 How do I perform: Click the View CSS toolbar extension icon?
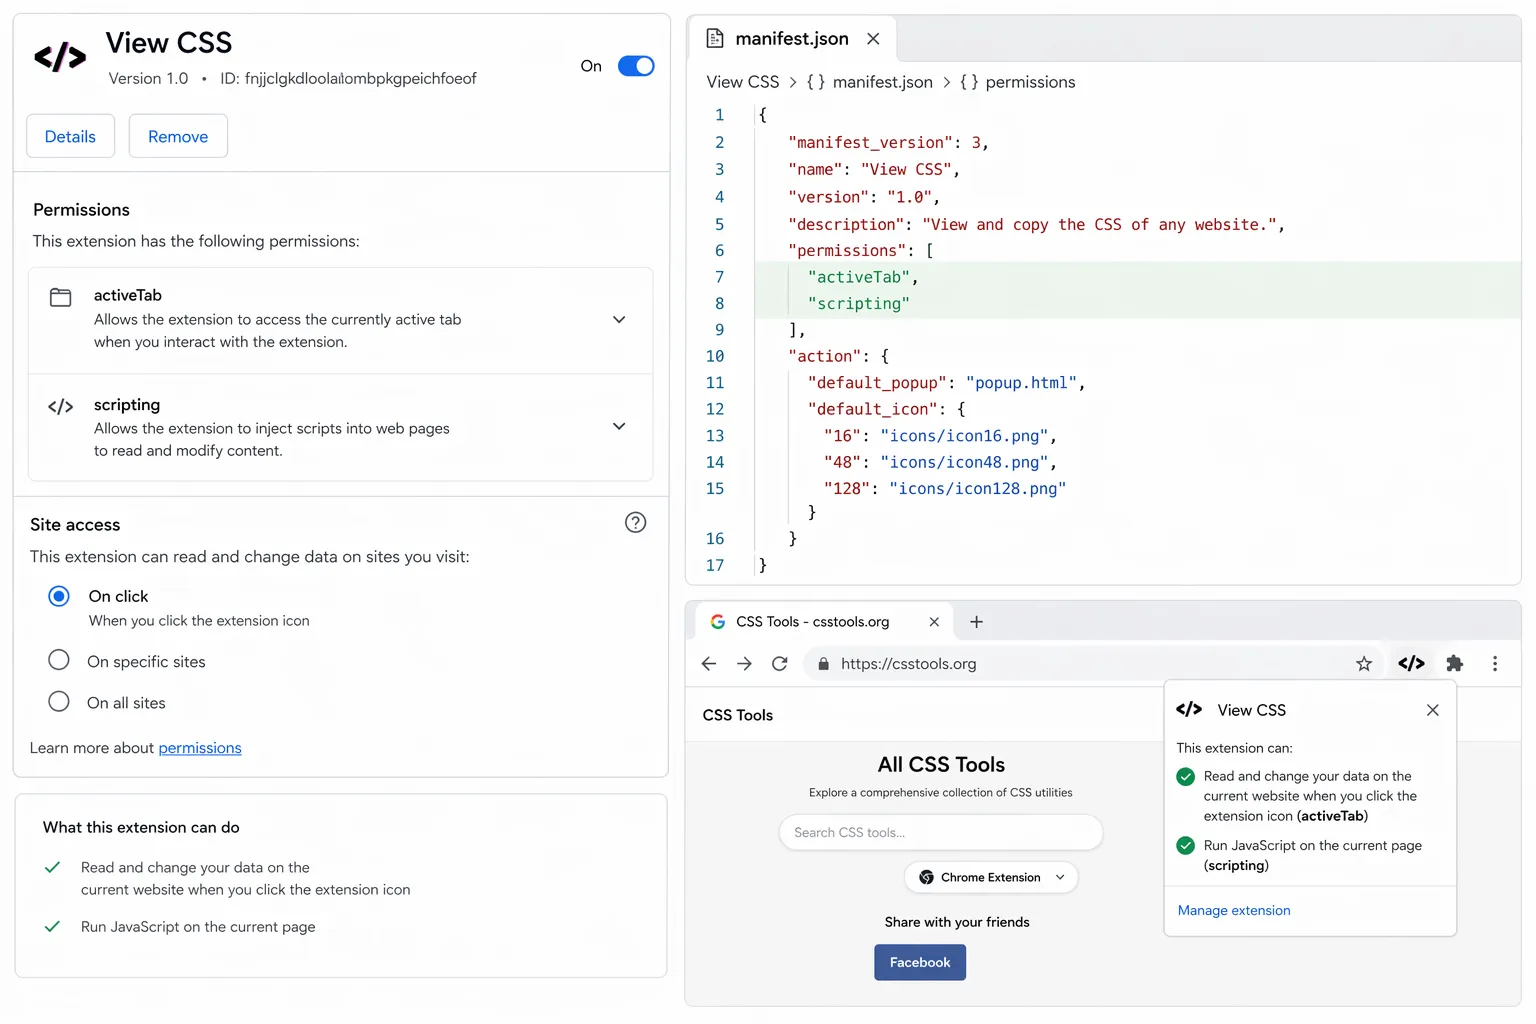[1411, 664]
